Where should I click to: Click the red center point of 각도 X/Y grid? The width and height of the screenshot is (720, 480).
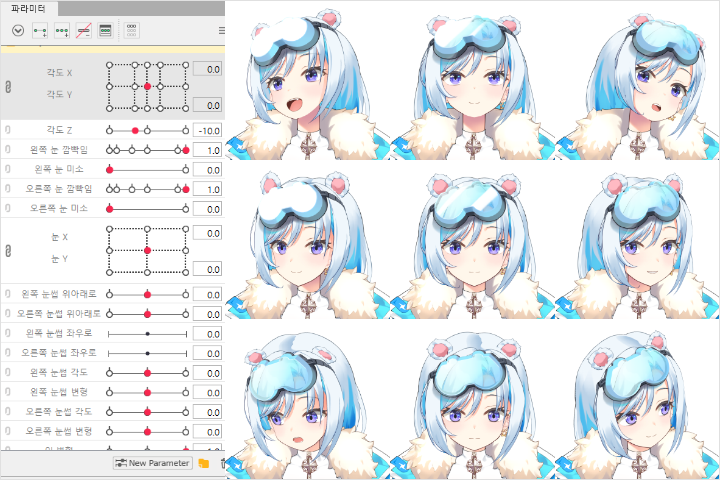147,86
